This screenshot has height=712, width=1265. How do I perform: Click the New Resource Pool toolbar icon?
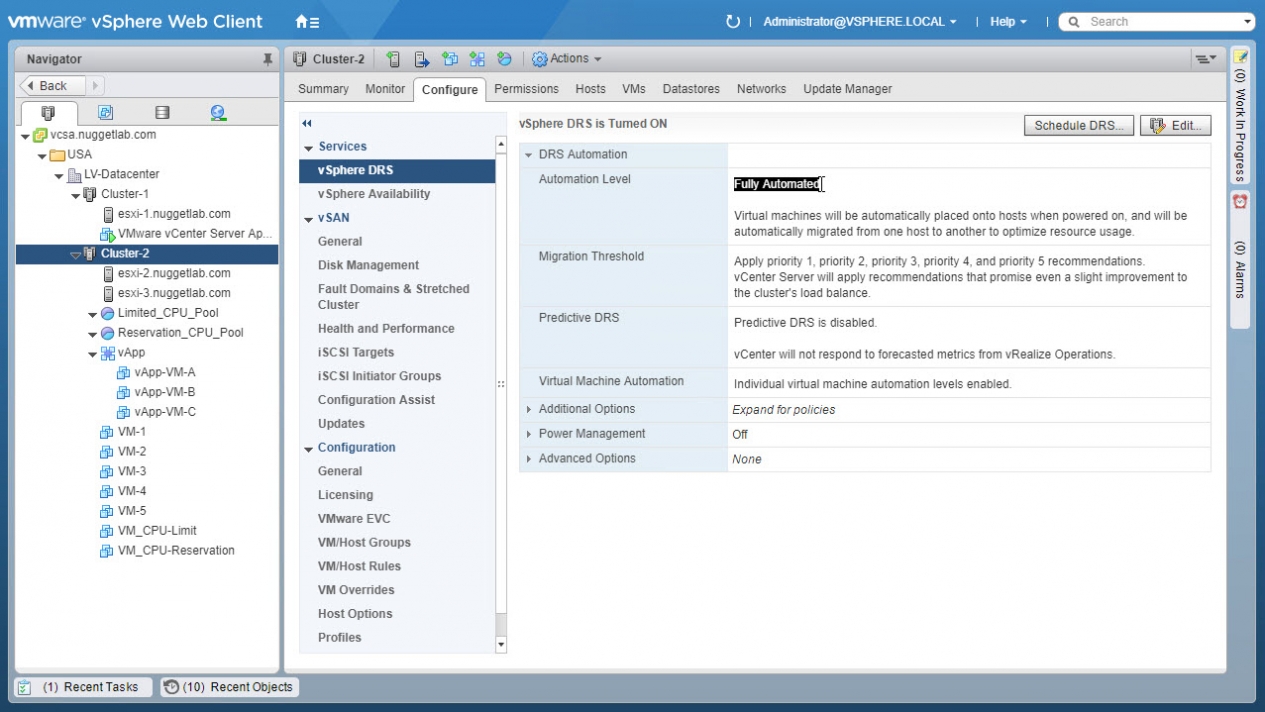[x=504, y=59]
